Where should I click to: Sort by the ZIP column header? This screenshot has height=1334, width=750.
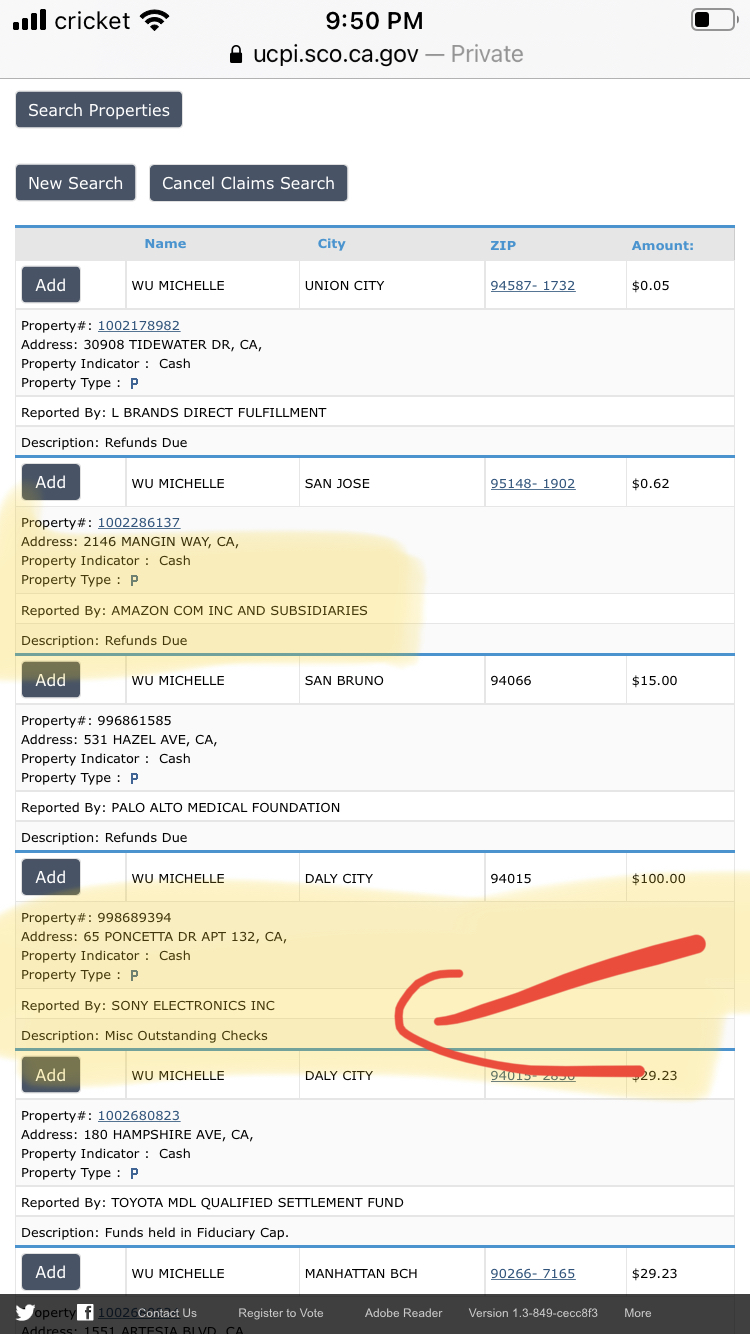coord(503,245)
